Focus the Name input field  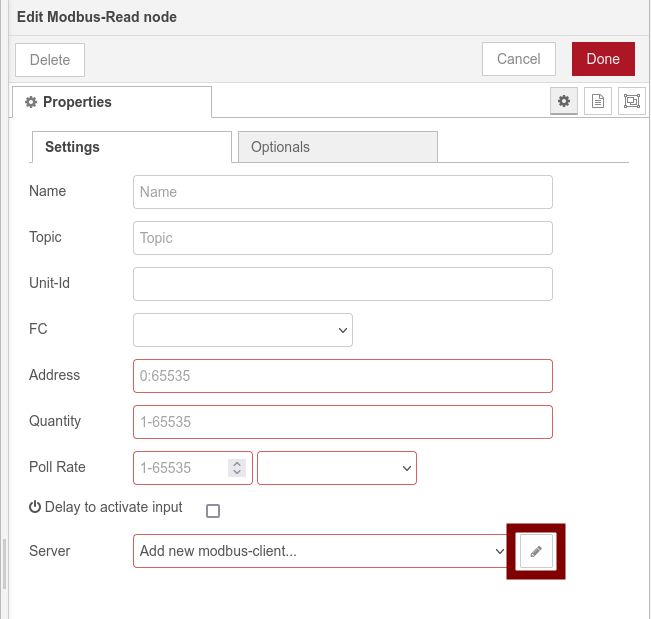tap(342, 192)
